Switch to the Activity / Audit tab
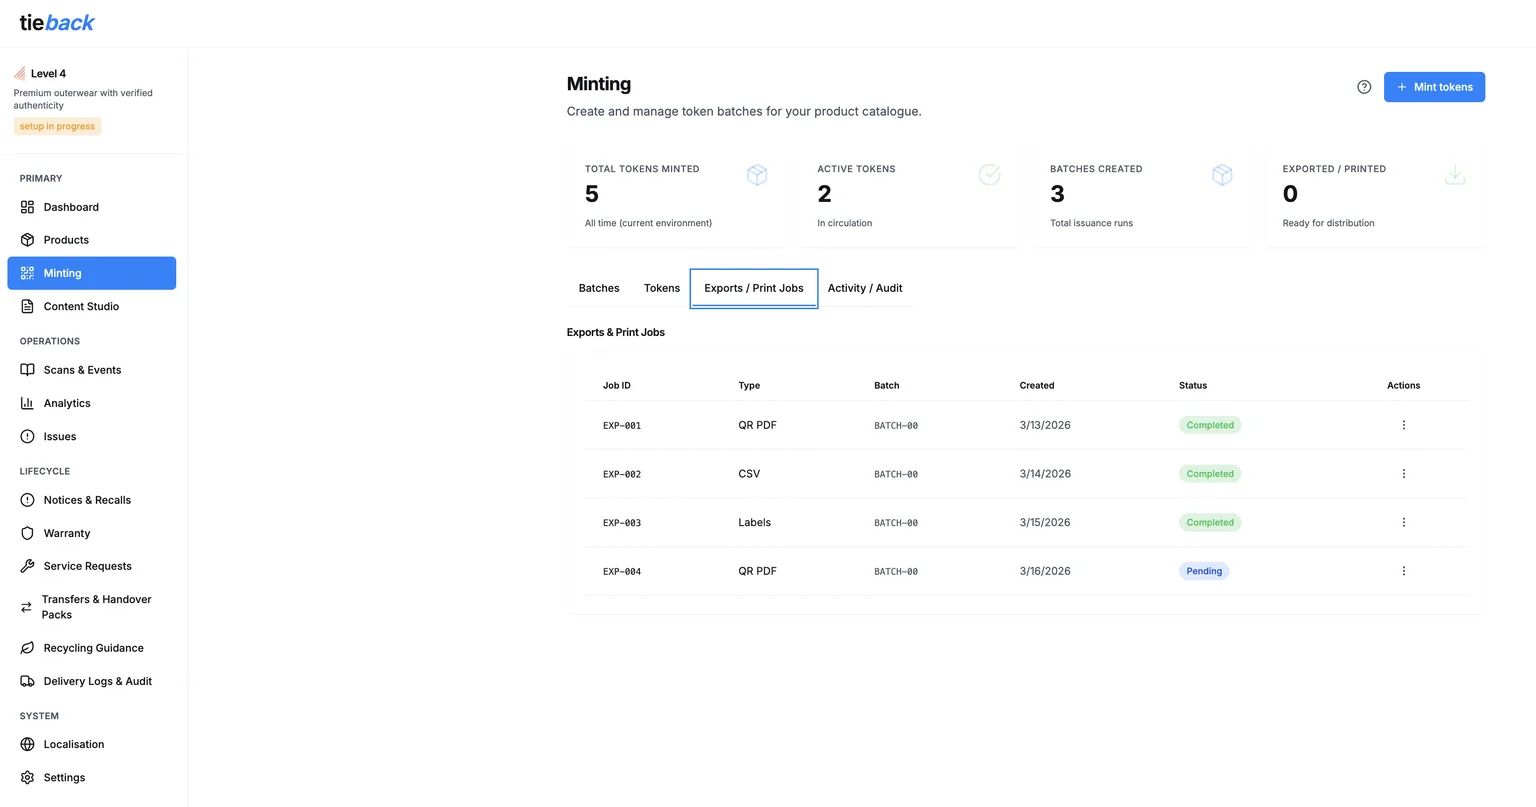1536x807 pixels. click(x=864, y=288)
